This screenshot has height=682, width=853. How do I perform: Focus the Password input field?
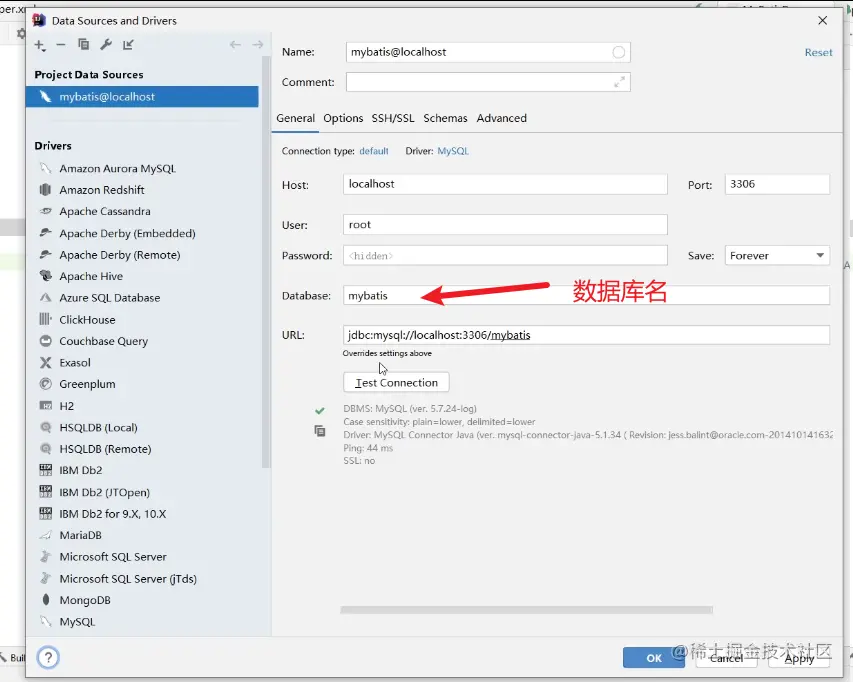click(x=505, y=256)
